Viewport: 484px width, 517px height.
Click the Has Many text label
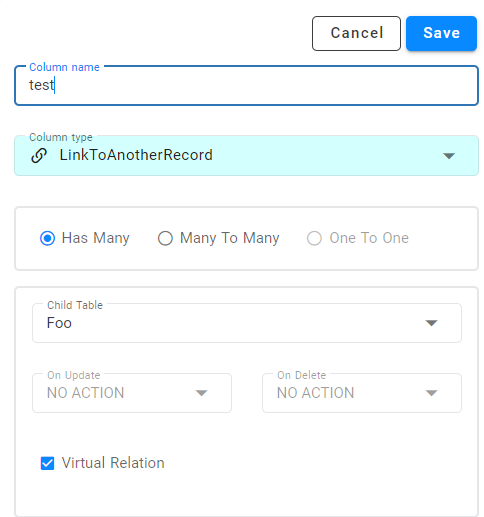tap(96, 238)
